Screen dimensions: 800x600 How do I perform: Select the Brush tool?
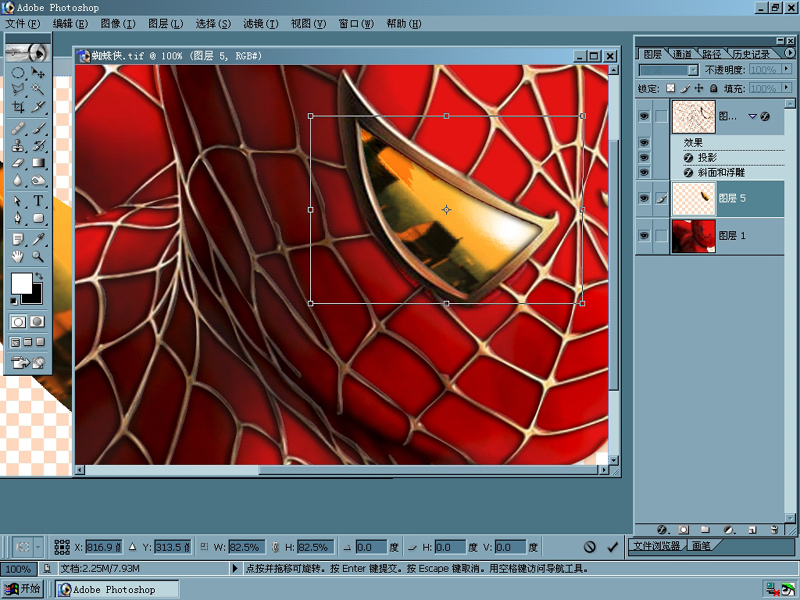pyautogui.click(x=38, y=128)
